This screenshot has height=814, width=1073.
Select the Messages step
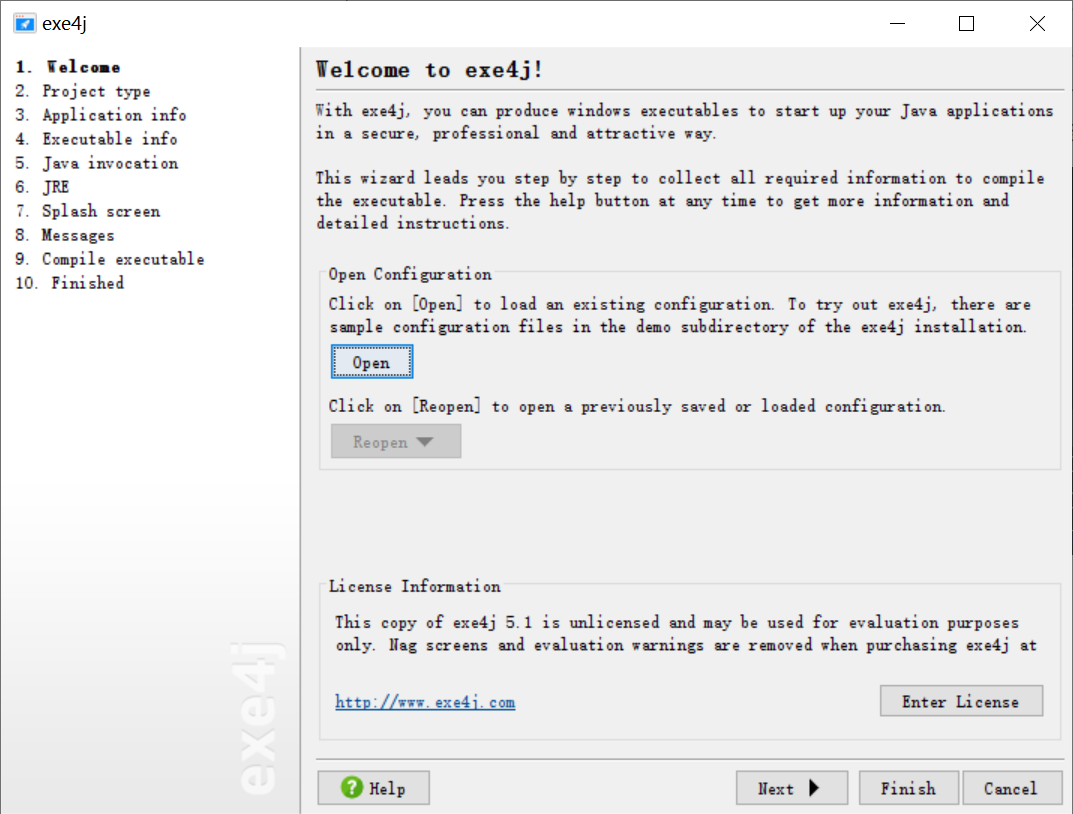click(65, 235)
